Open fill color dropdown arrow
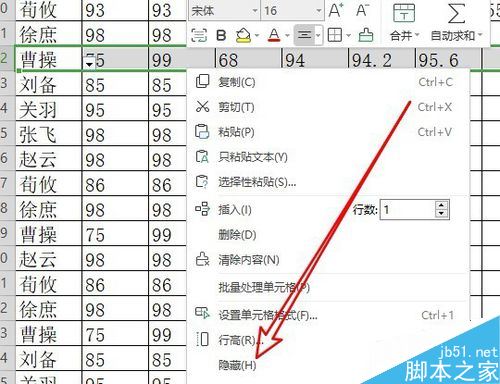 tap(257, 35)
